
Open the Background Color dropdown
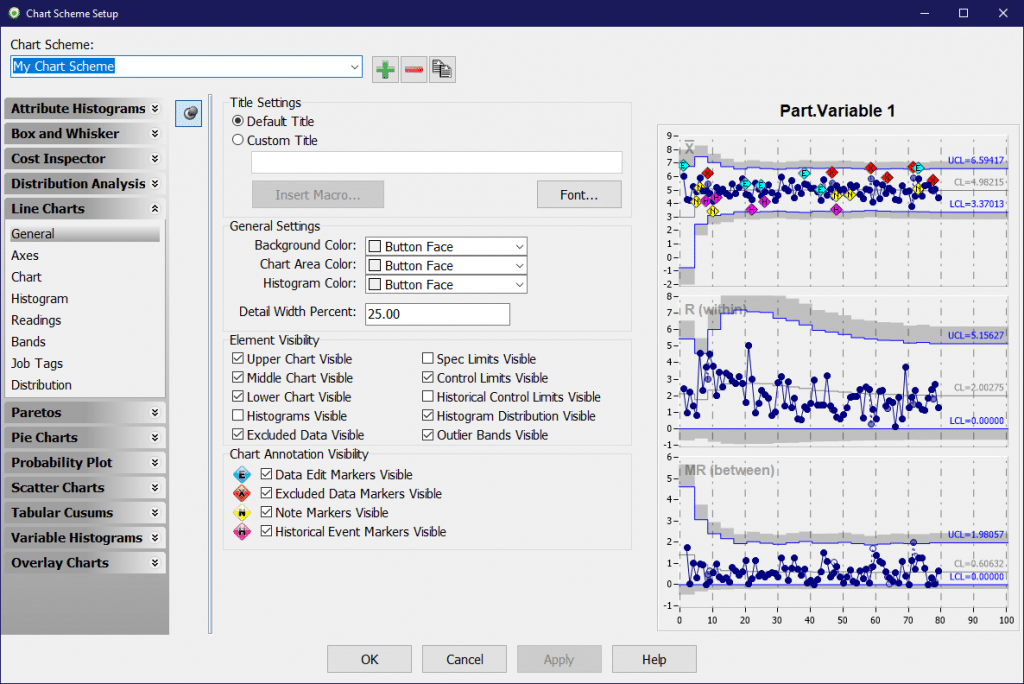(519, 247)
